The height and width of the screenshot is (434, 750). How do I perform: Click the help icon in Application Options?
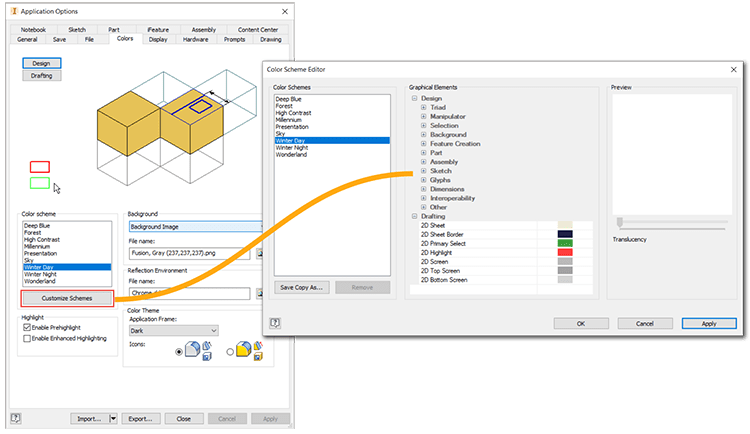tap(16, 418)
